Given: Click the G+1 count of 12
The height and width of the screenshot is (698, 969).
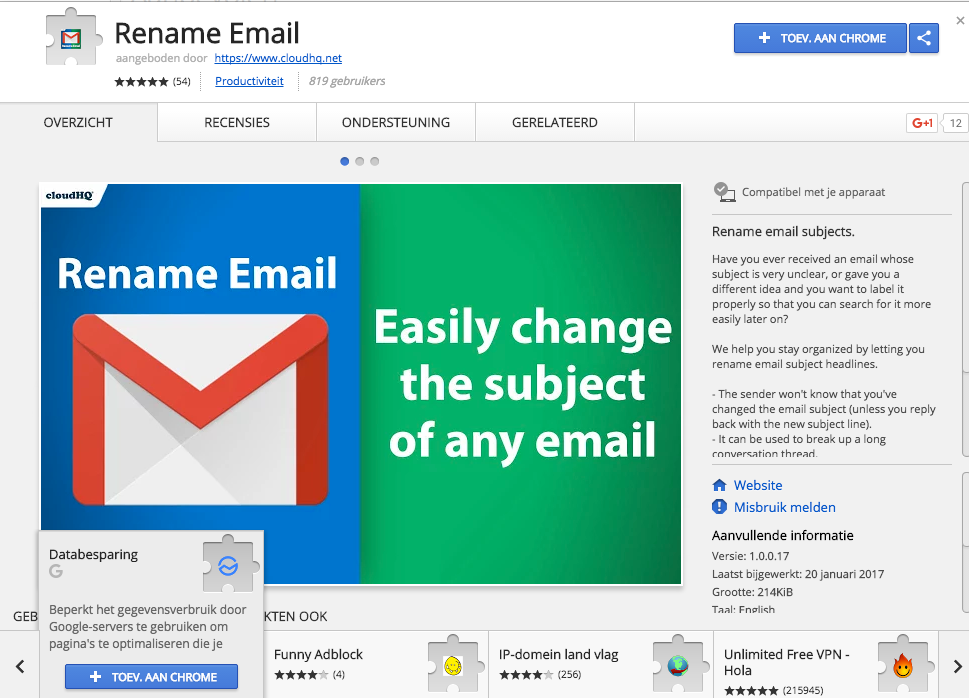Looking at the screenshot, I should point(955,123).
